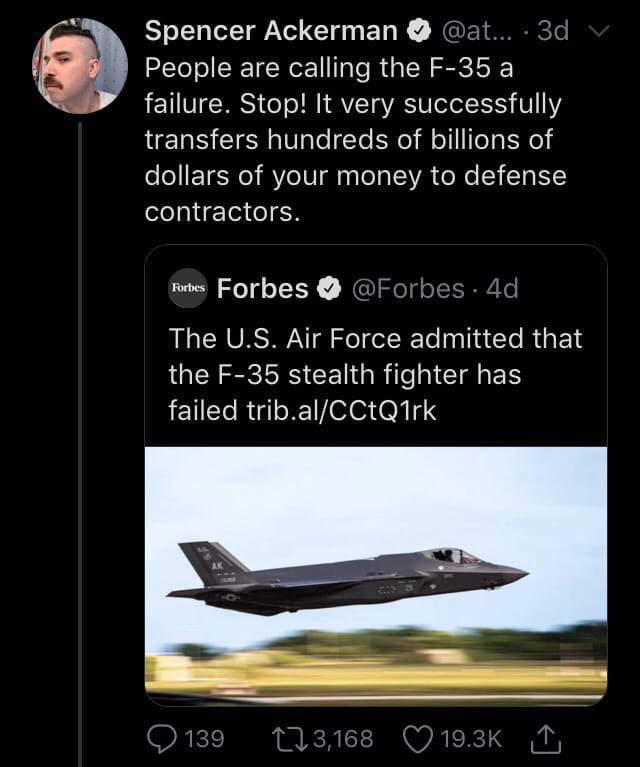Click Spencer Ackerman's verified badge
This screenshot has height=767, width=640.
click(x=417, y=32)
